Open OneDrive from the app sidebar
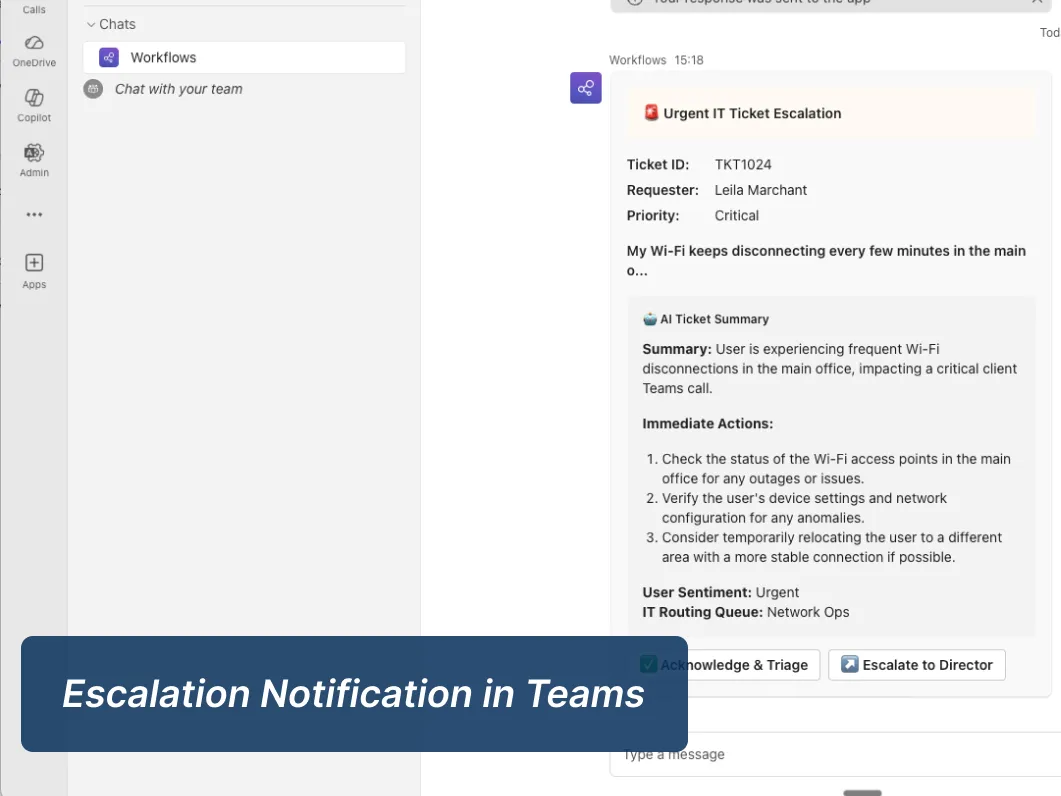Image resolution: width=1061 pixels, height=796 pixels. (x=34, y=51)
